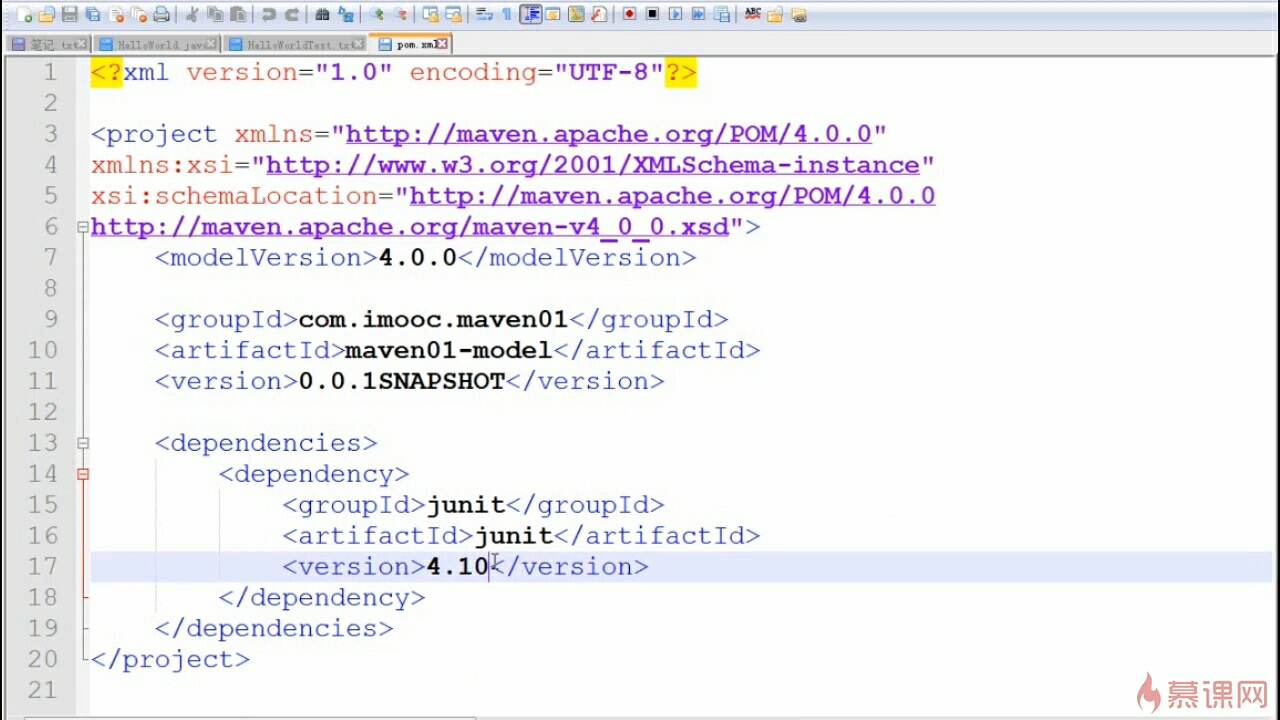Select the pom.xml tab
Image resolution: width=1280 pixels, height=720 pixels.
pos(410,44)
